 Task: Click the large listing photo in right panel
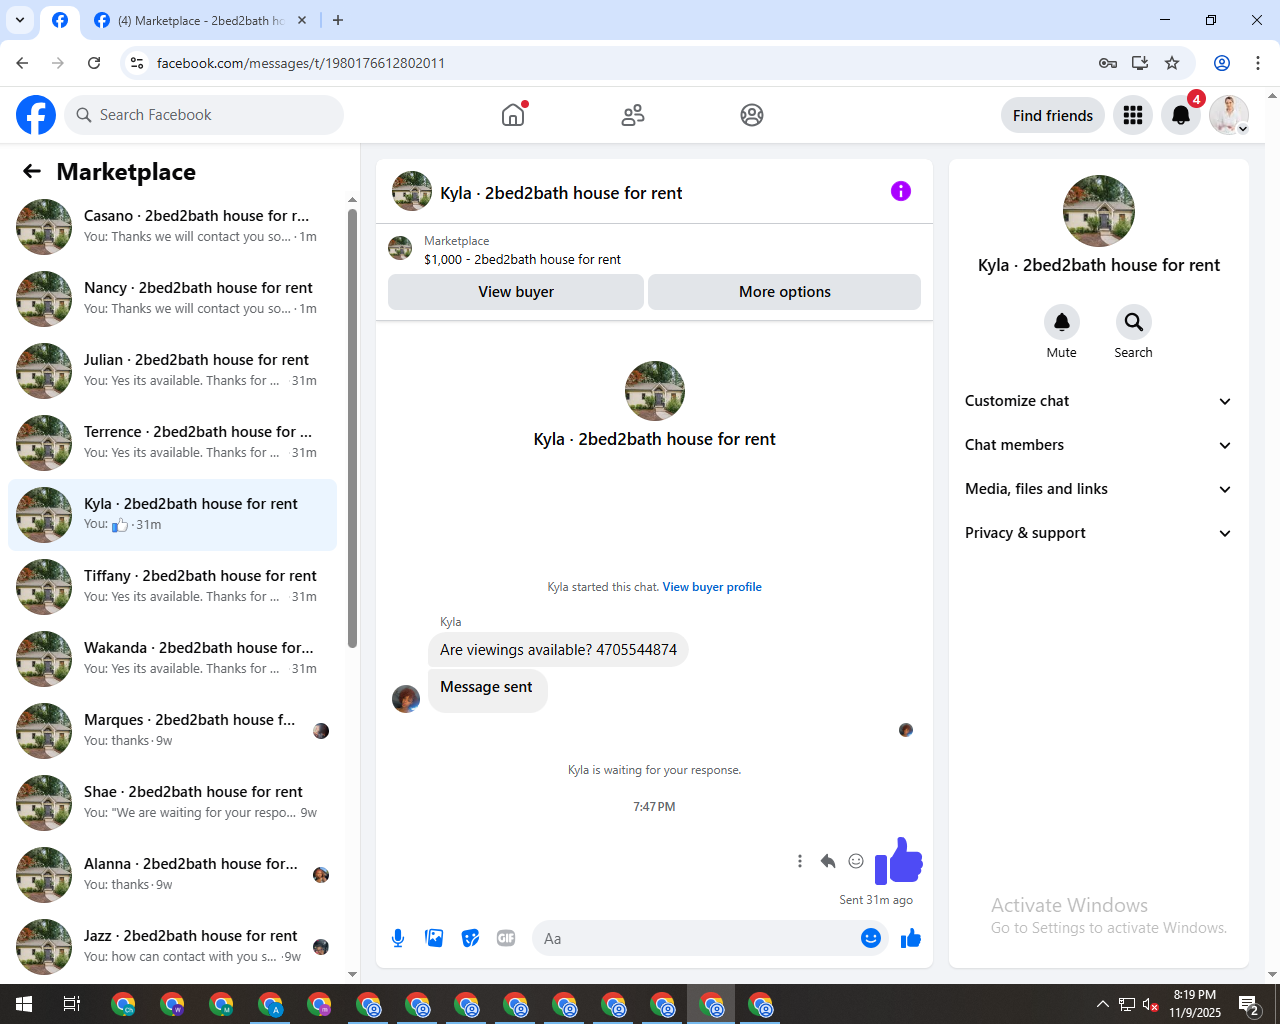pyautogui.click(x=1099, y=211)
